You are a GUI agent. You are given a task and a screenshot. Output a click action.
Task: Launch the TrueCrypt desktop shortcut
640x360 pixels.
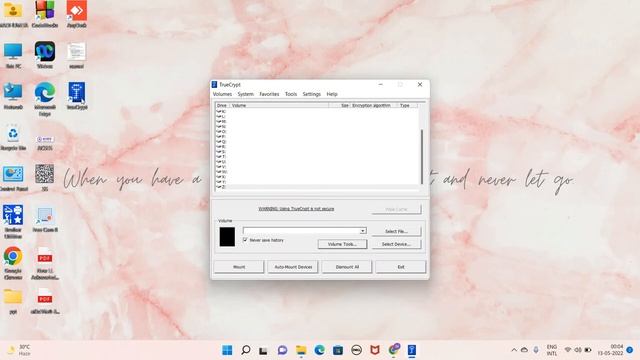[x=77, y=96]
